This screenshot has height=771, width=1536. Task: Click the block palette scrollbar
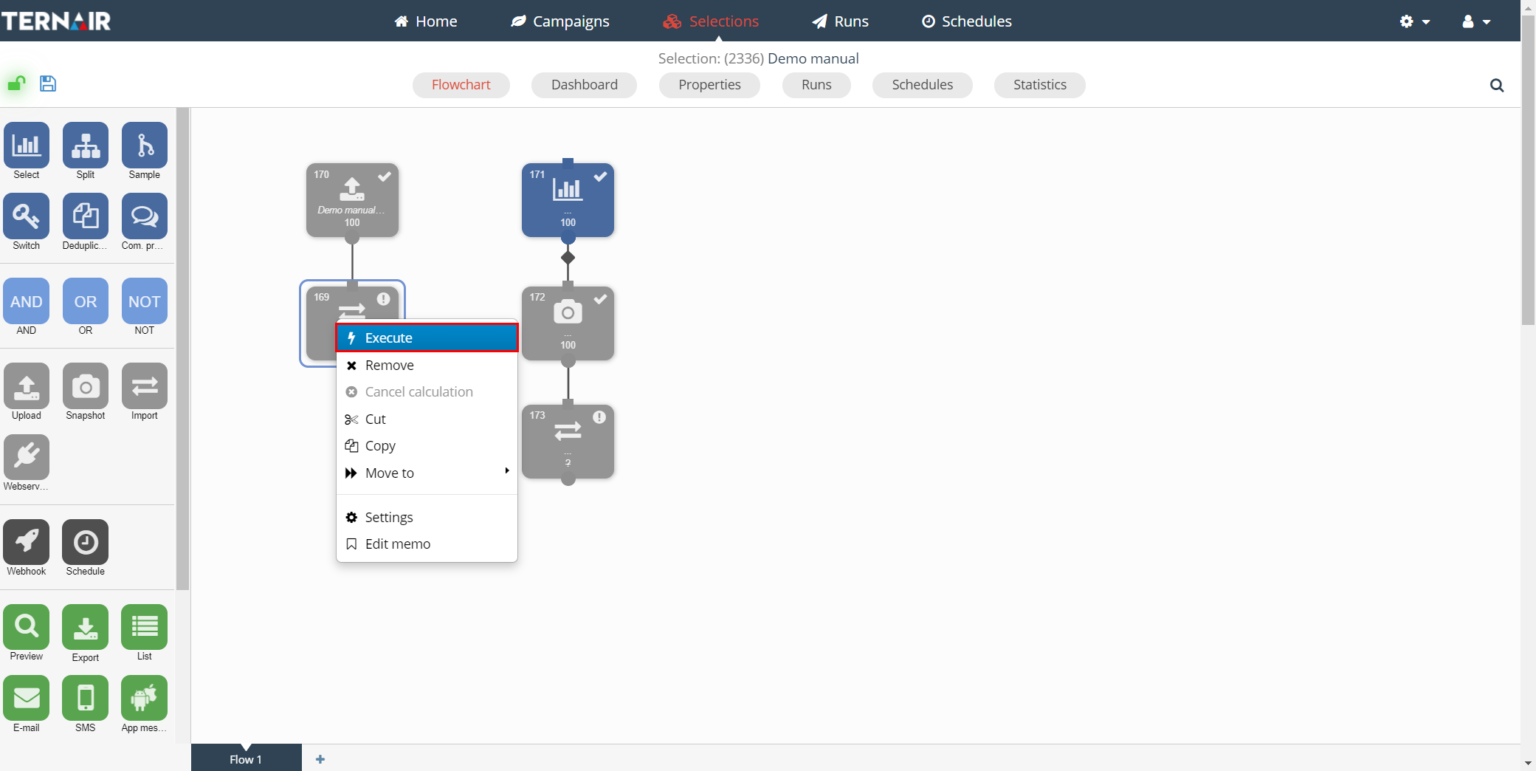coord(182,349)
